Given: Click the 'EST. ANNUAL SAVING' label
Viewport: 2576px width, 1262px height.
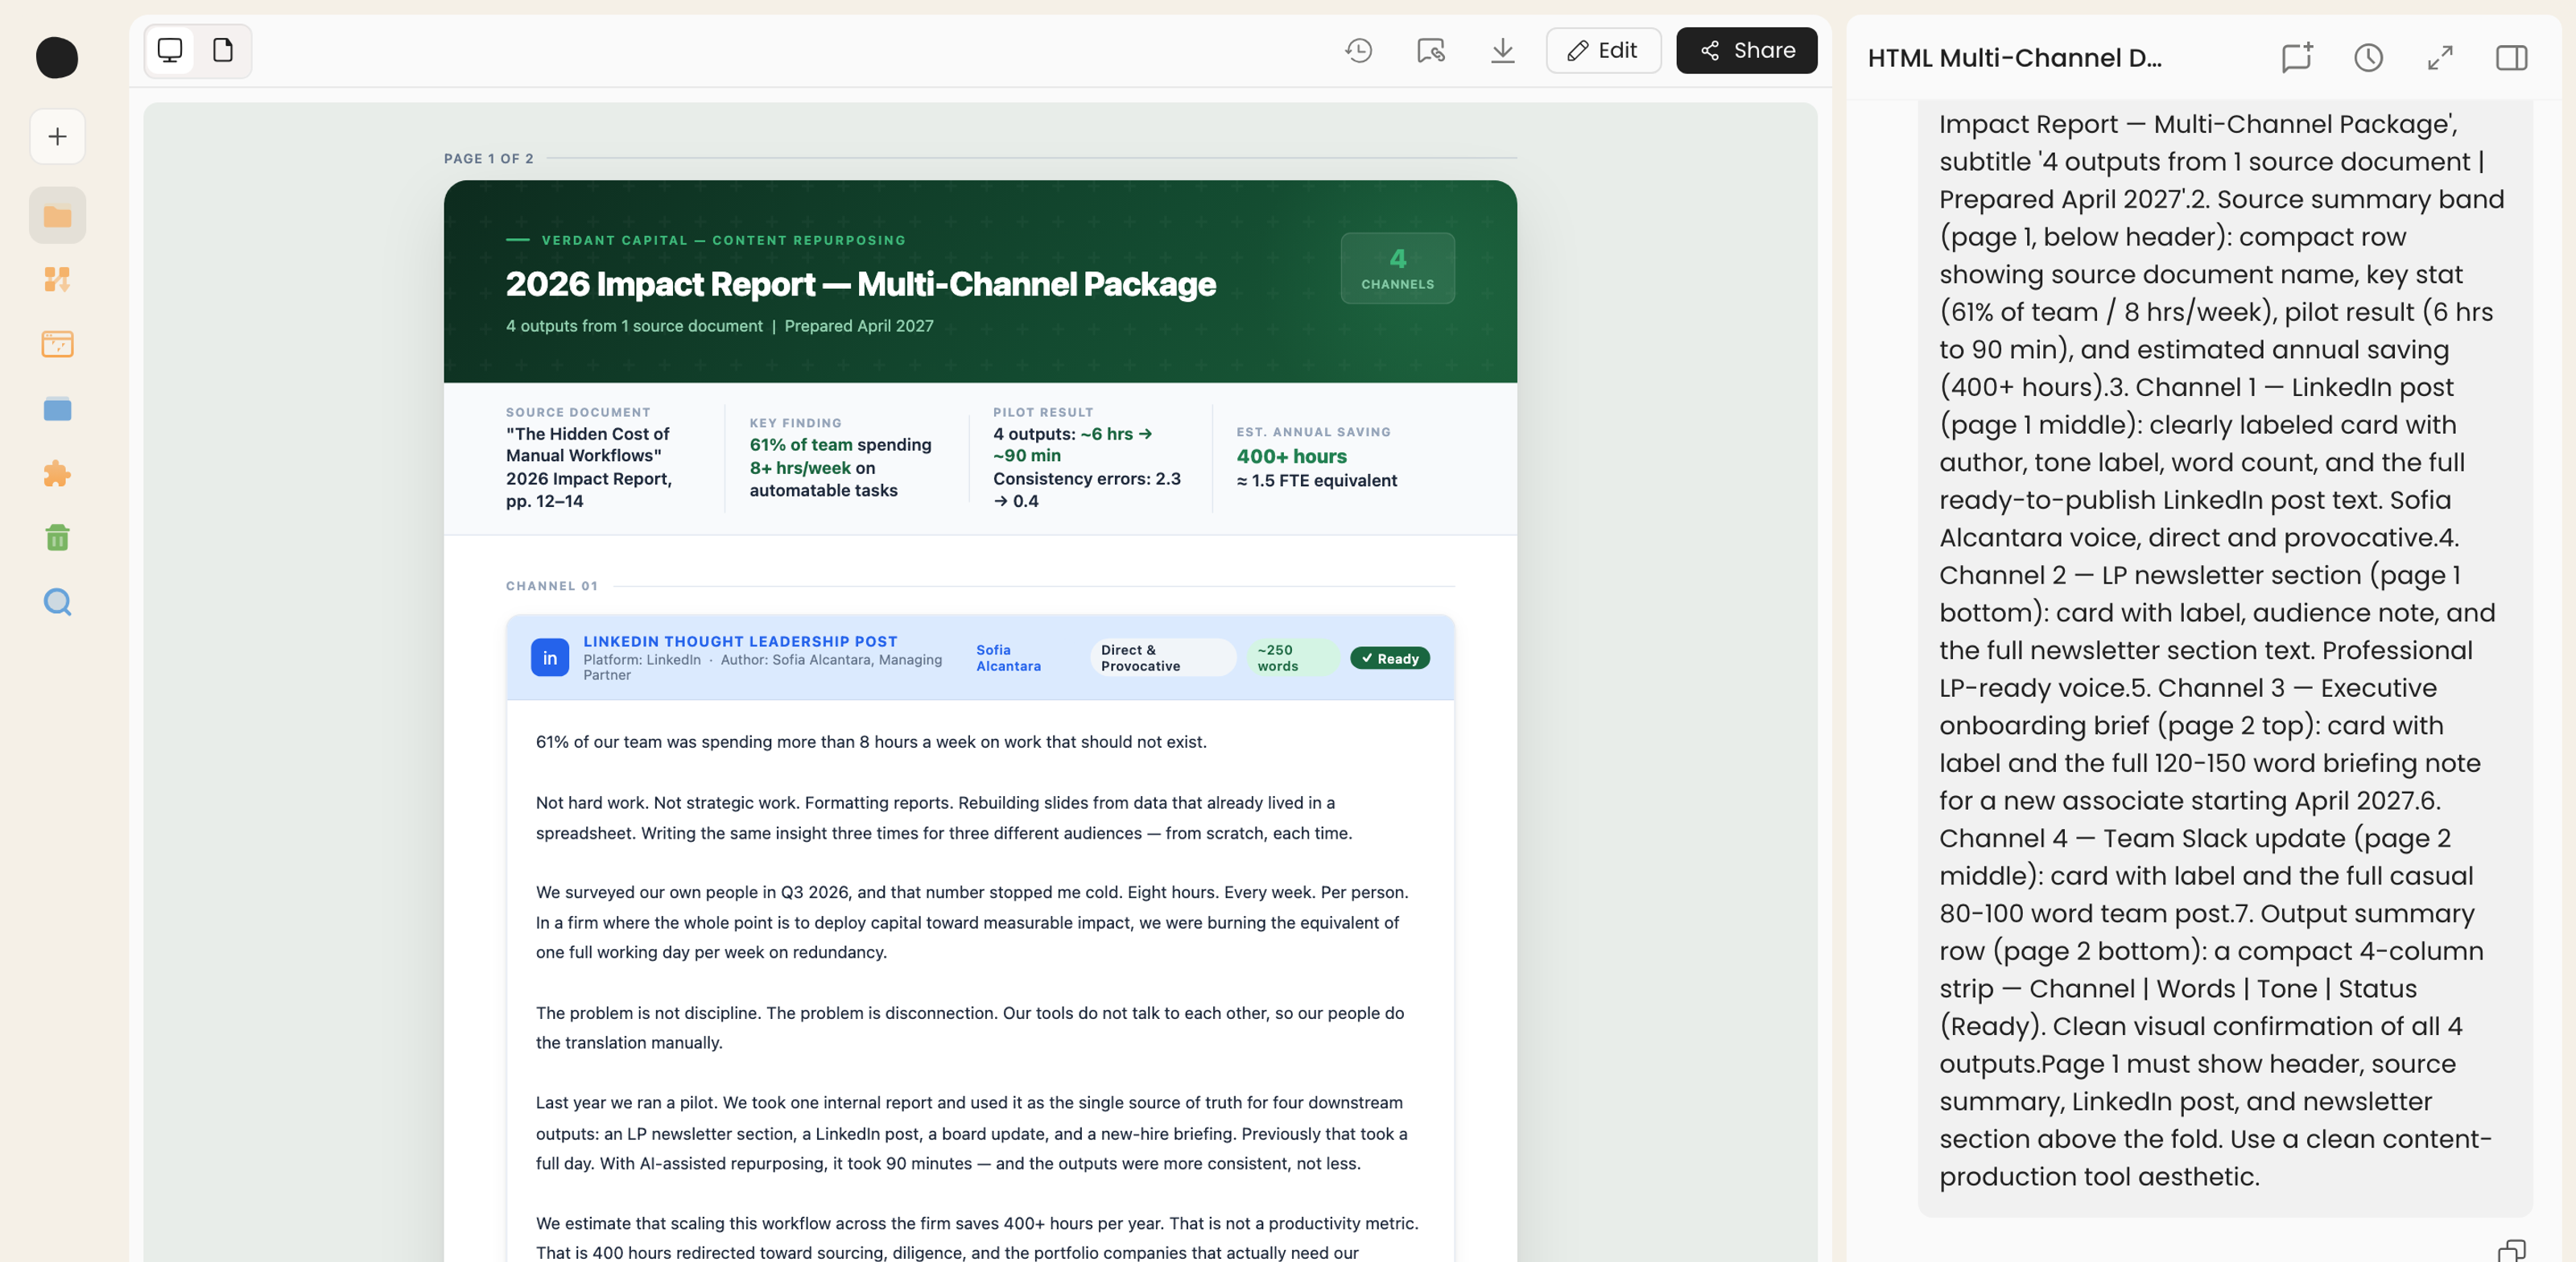Looking at the screenshot, I should [1313, 432].
